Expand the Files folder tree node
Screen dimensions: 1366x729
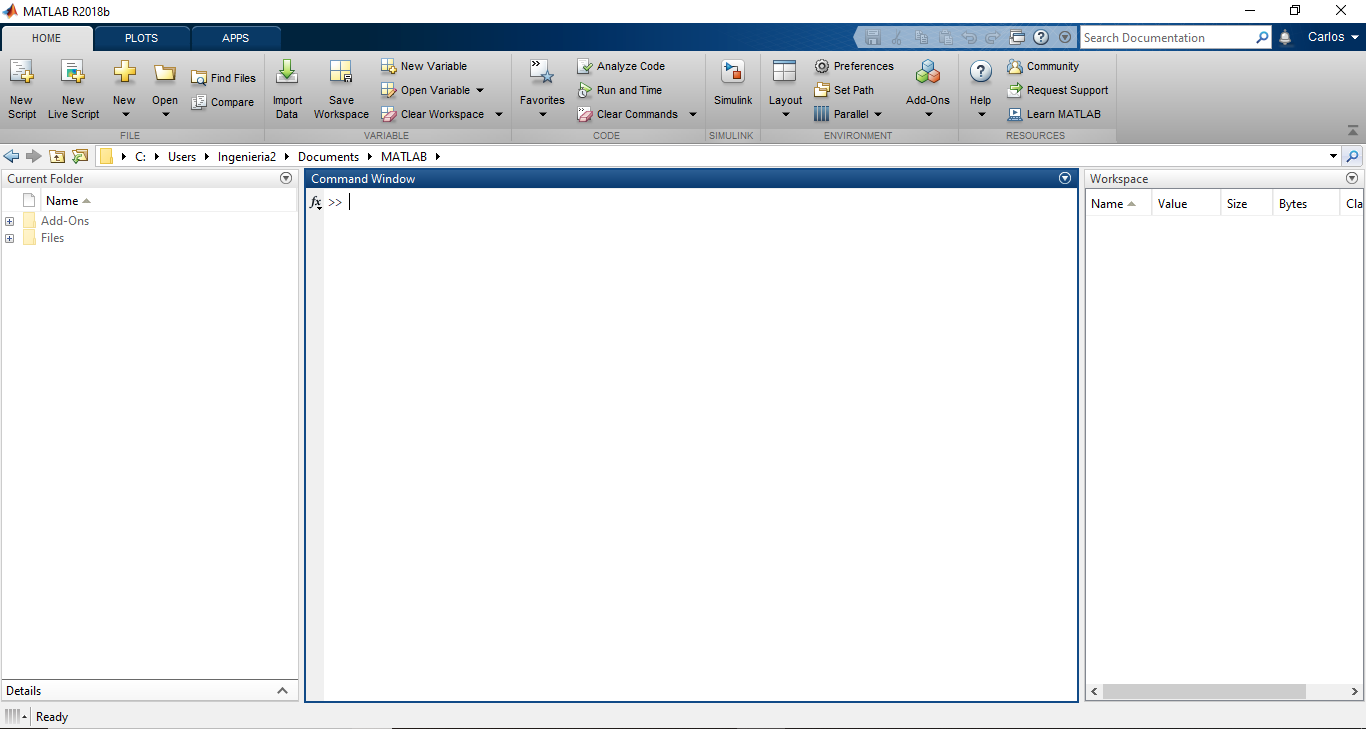point(9,238)
